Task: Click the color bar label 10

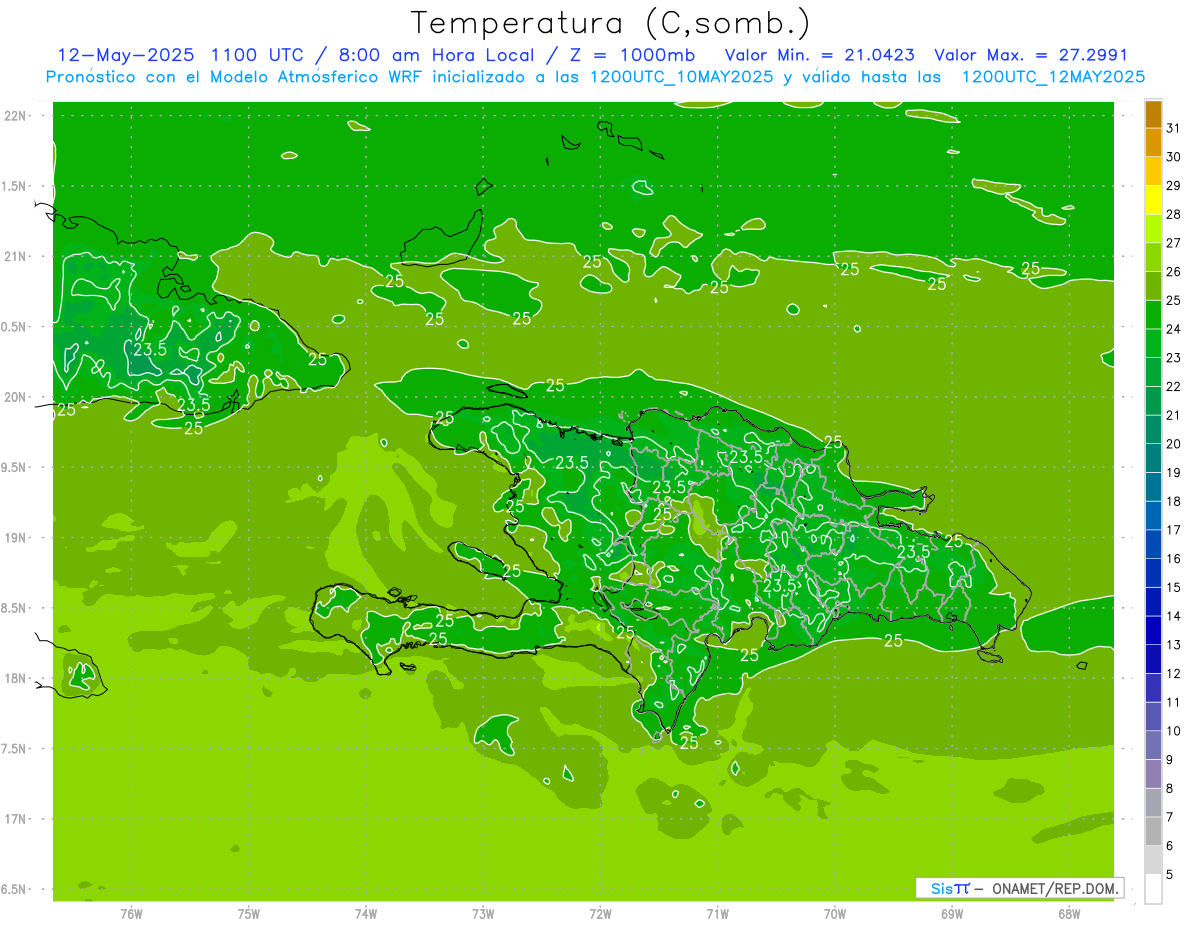Action: click(x=1174, y=731)
